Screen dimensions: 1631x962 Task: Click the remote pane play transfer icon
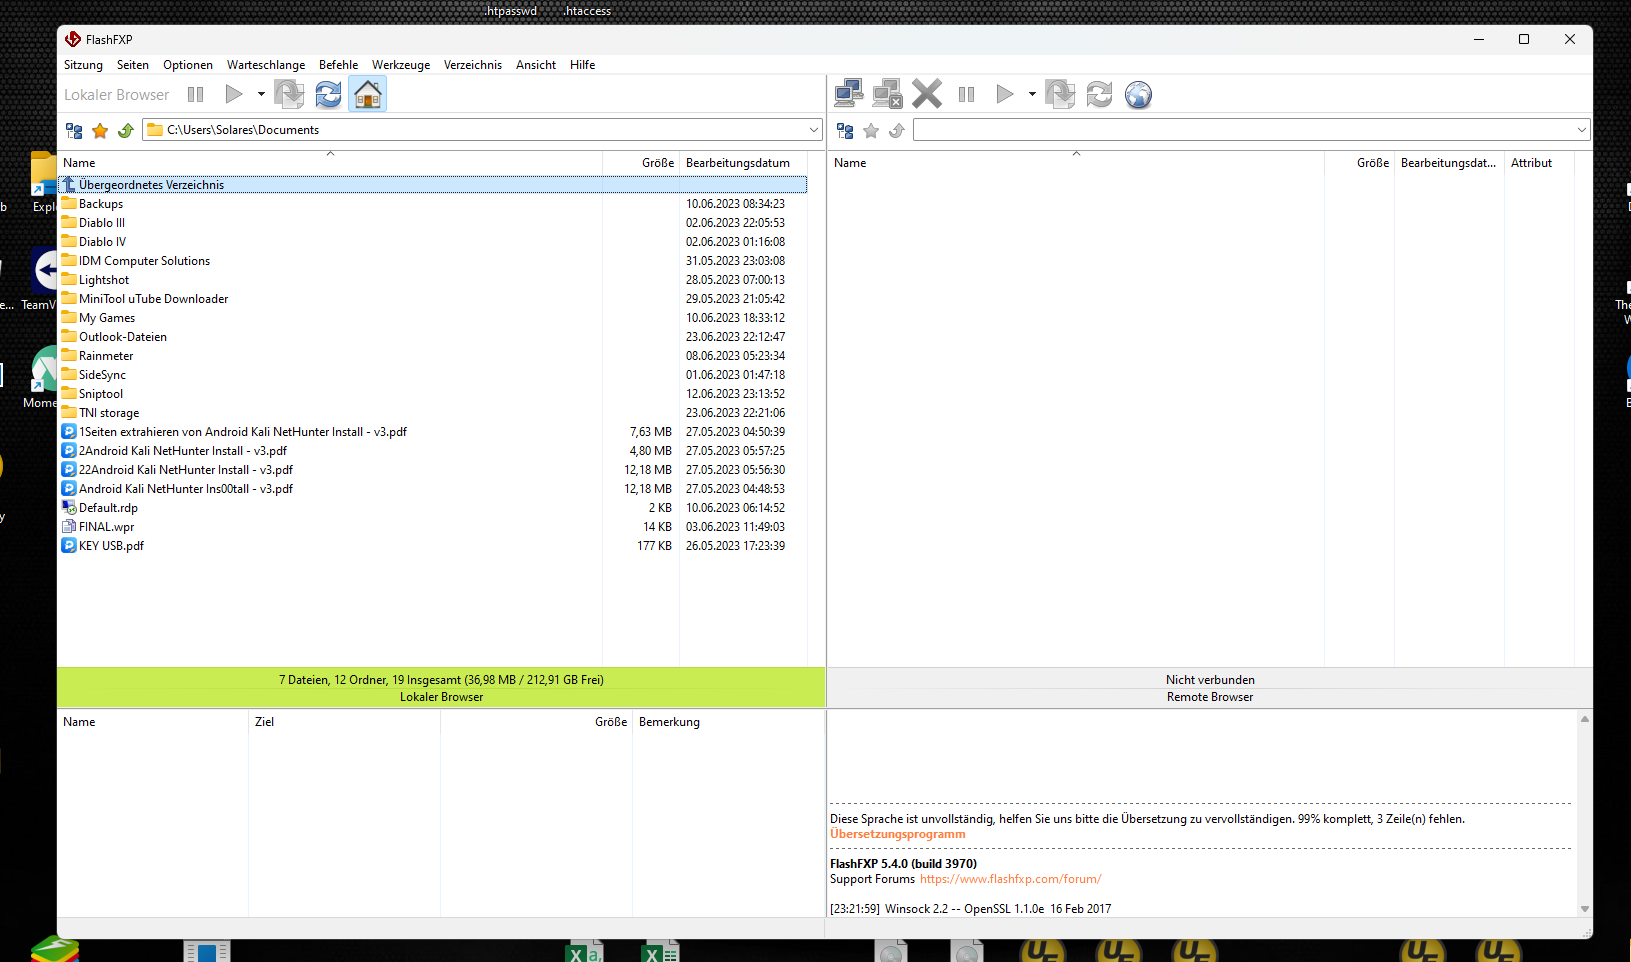pos(1005,95)
